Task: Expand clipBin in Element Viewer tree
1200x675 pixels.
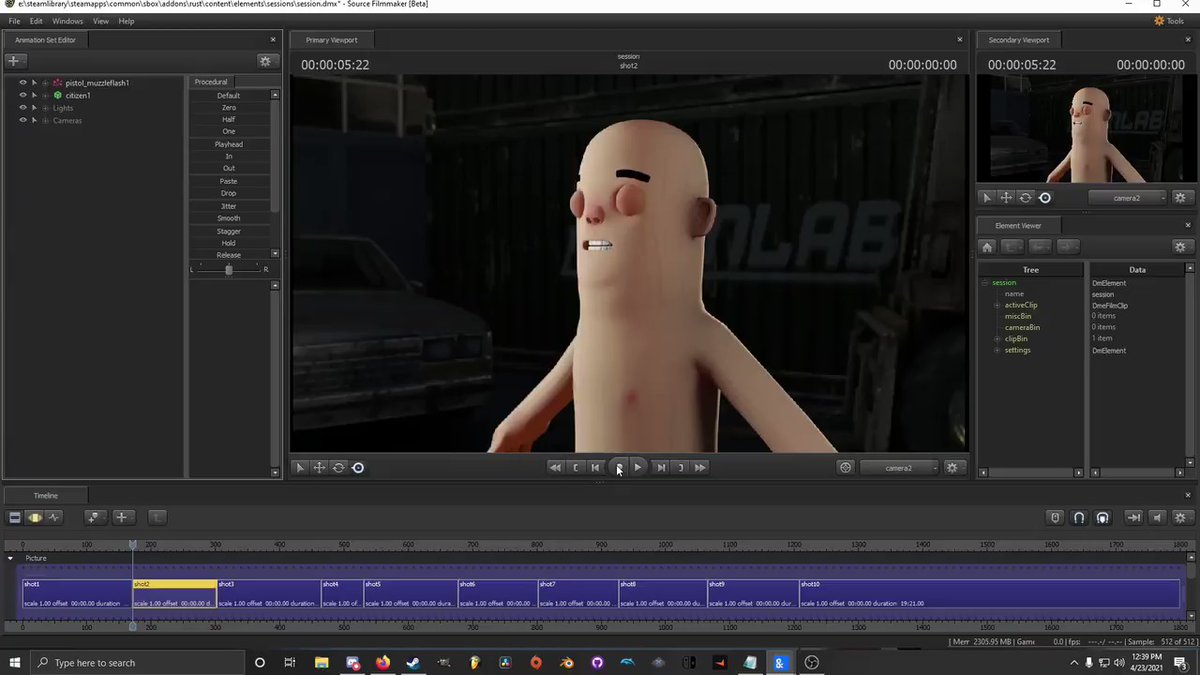Action: pyautogui.click(x=997, y=339)
